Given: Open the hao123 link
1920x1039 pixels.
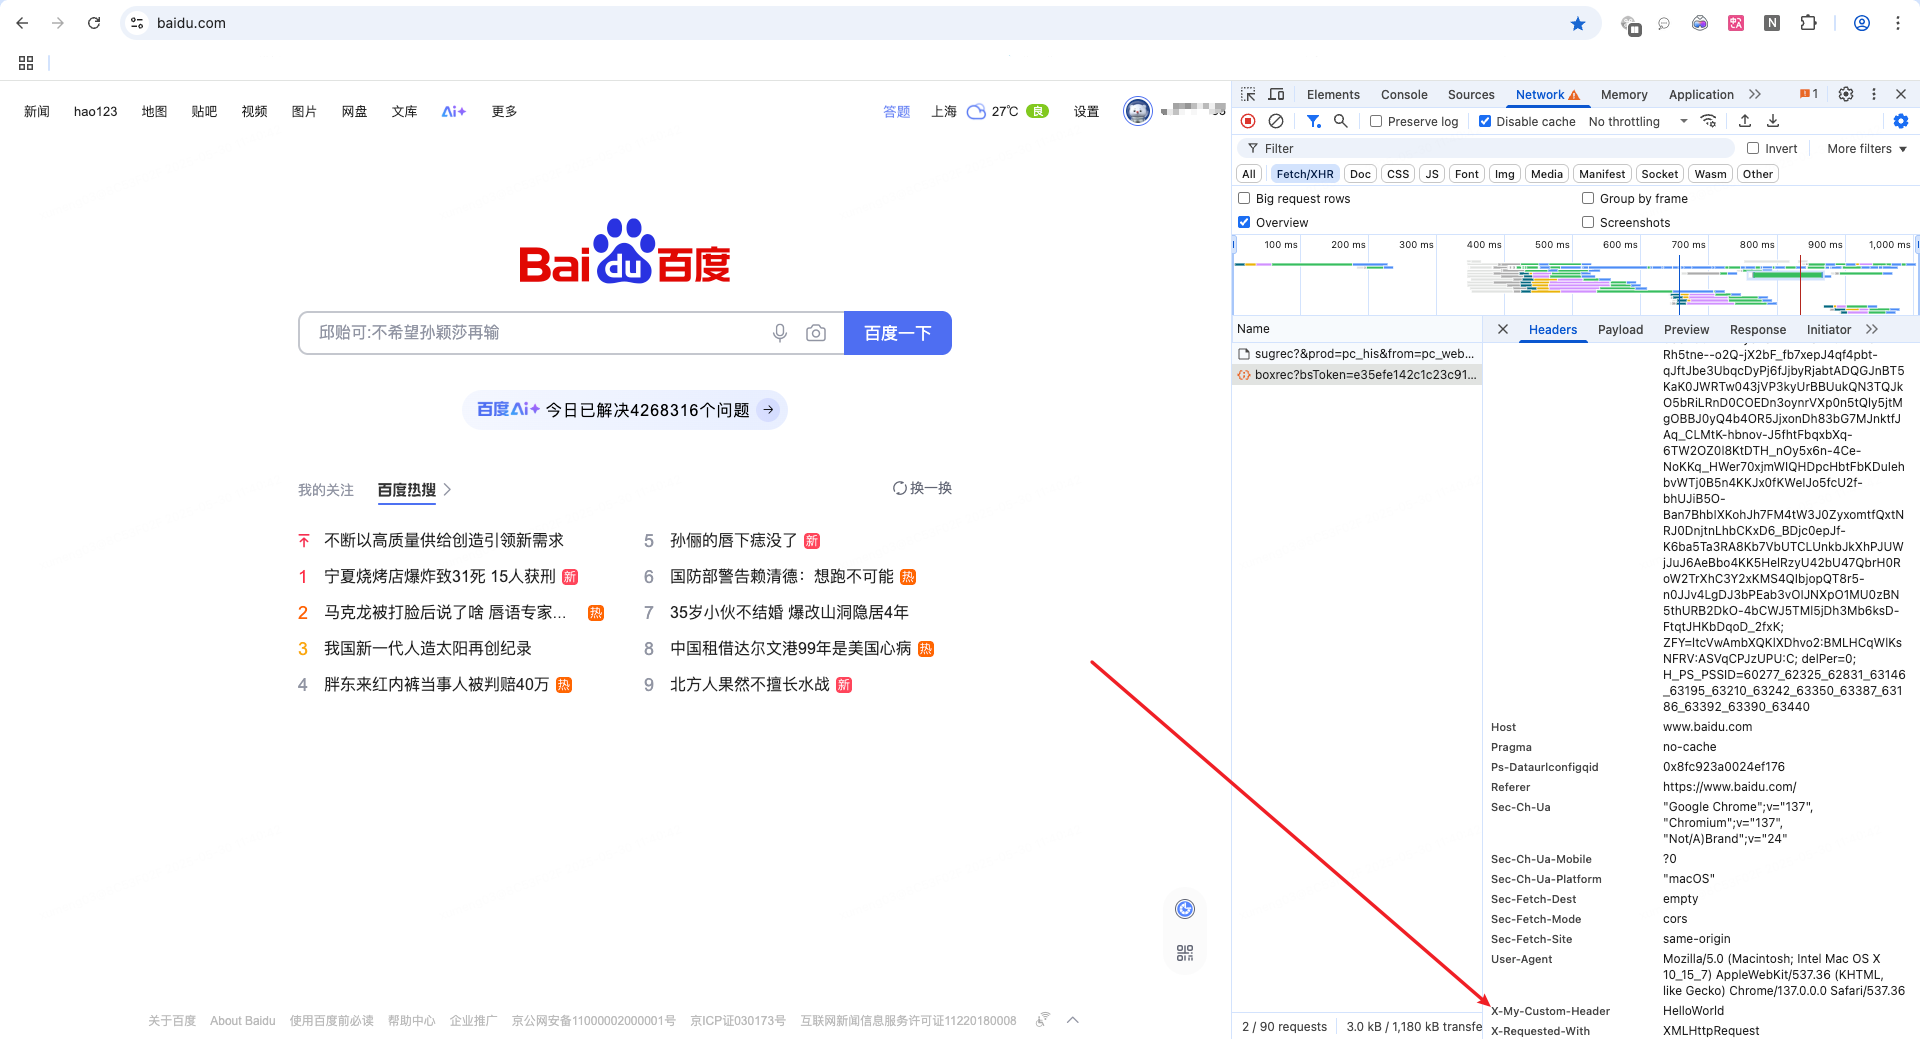Looking at the screenshot, I should click(x=96, y=111).
